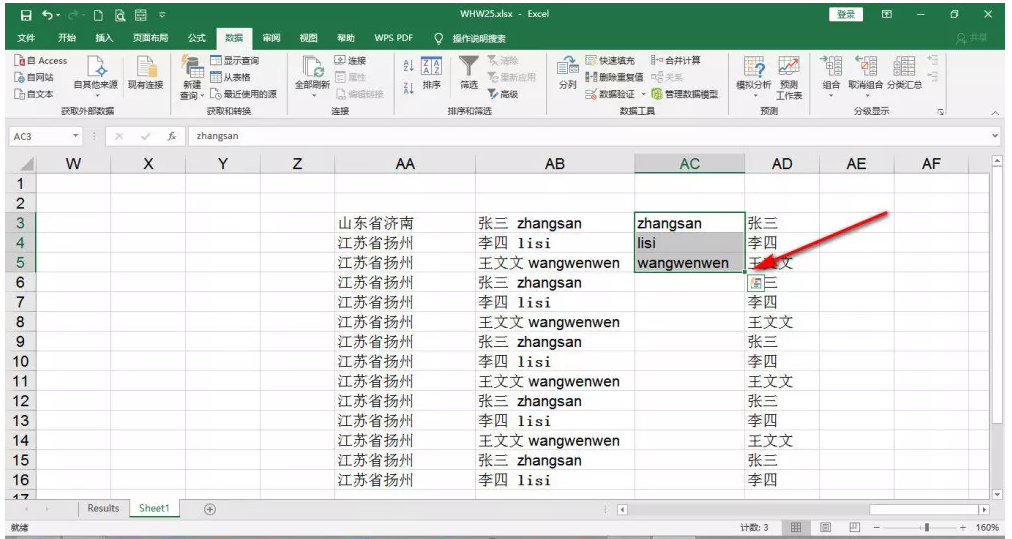
Task: Expand the Name Box dropdown arrow
Action: (x=76, y=136)
